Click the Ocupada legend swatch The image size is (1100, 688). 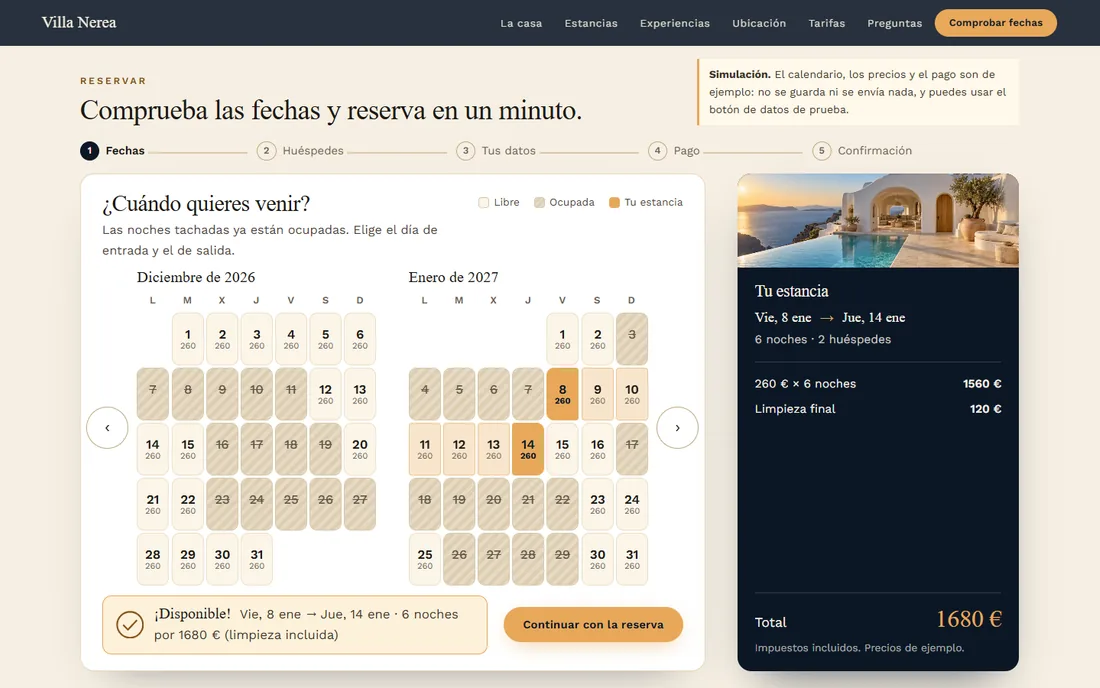tap(539, 203)
